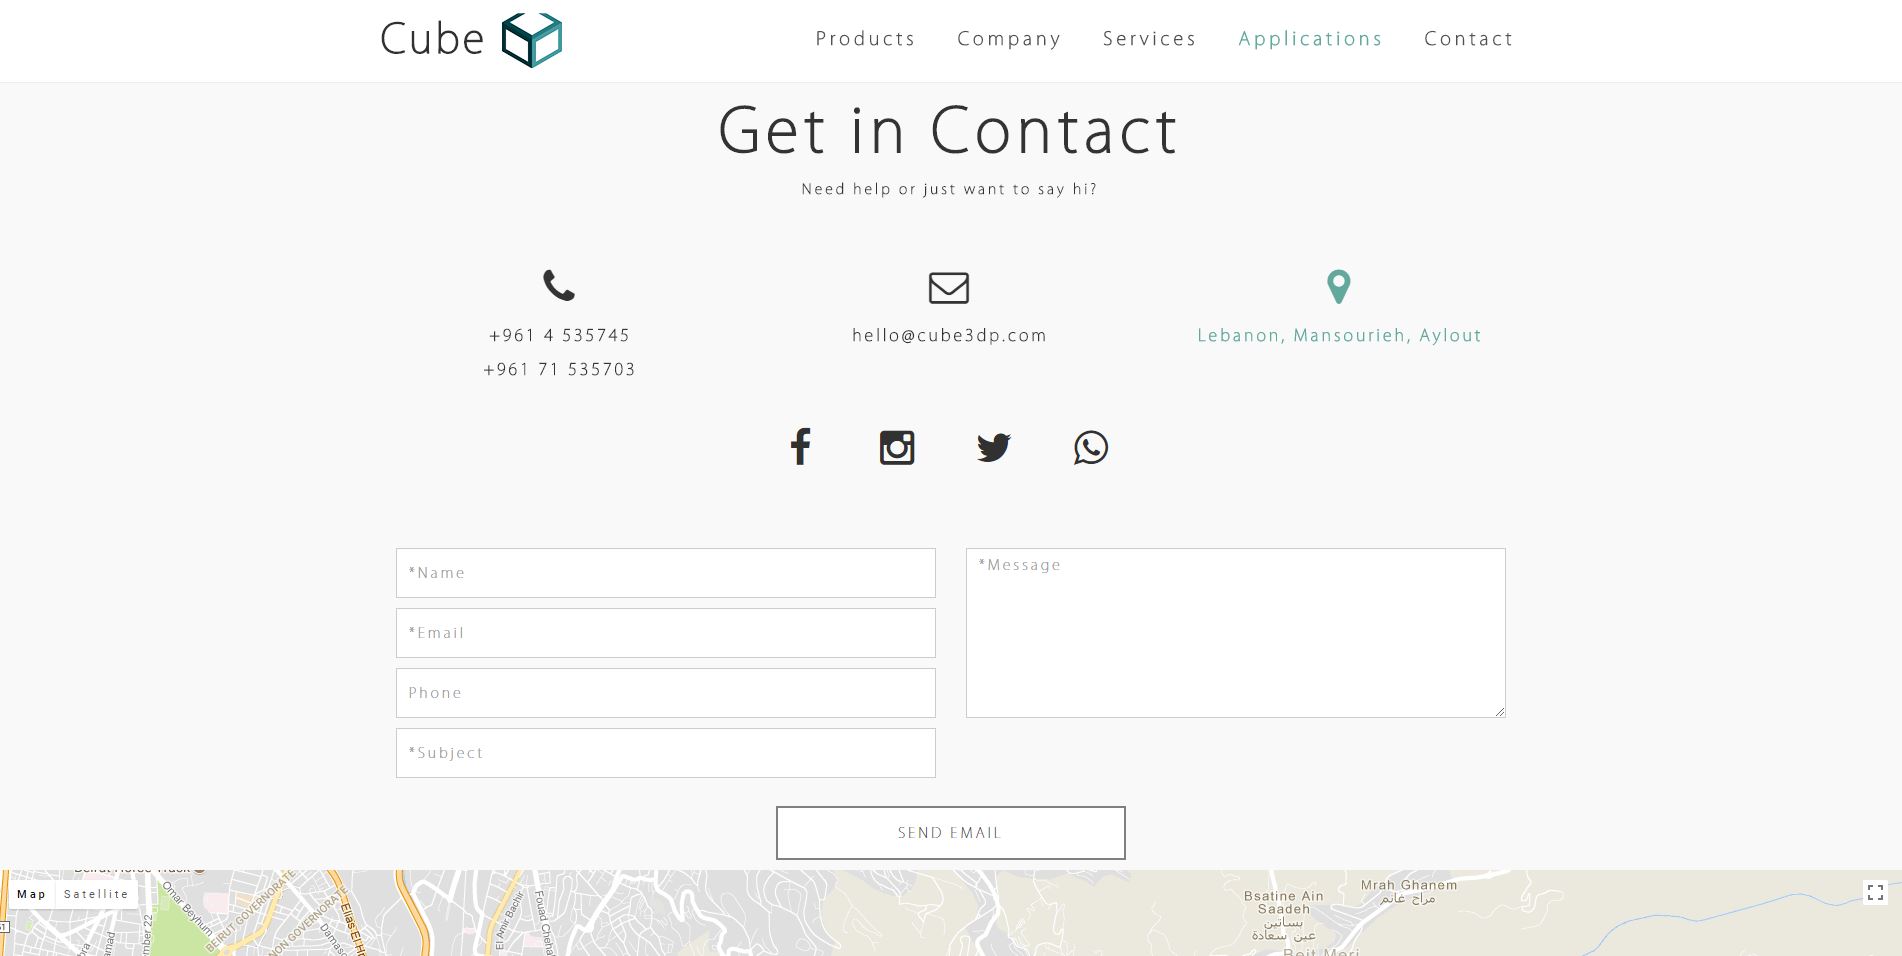Open the Instagram social icon
The width and height of the screenshot is (1902, 956).
897,447
